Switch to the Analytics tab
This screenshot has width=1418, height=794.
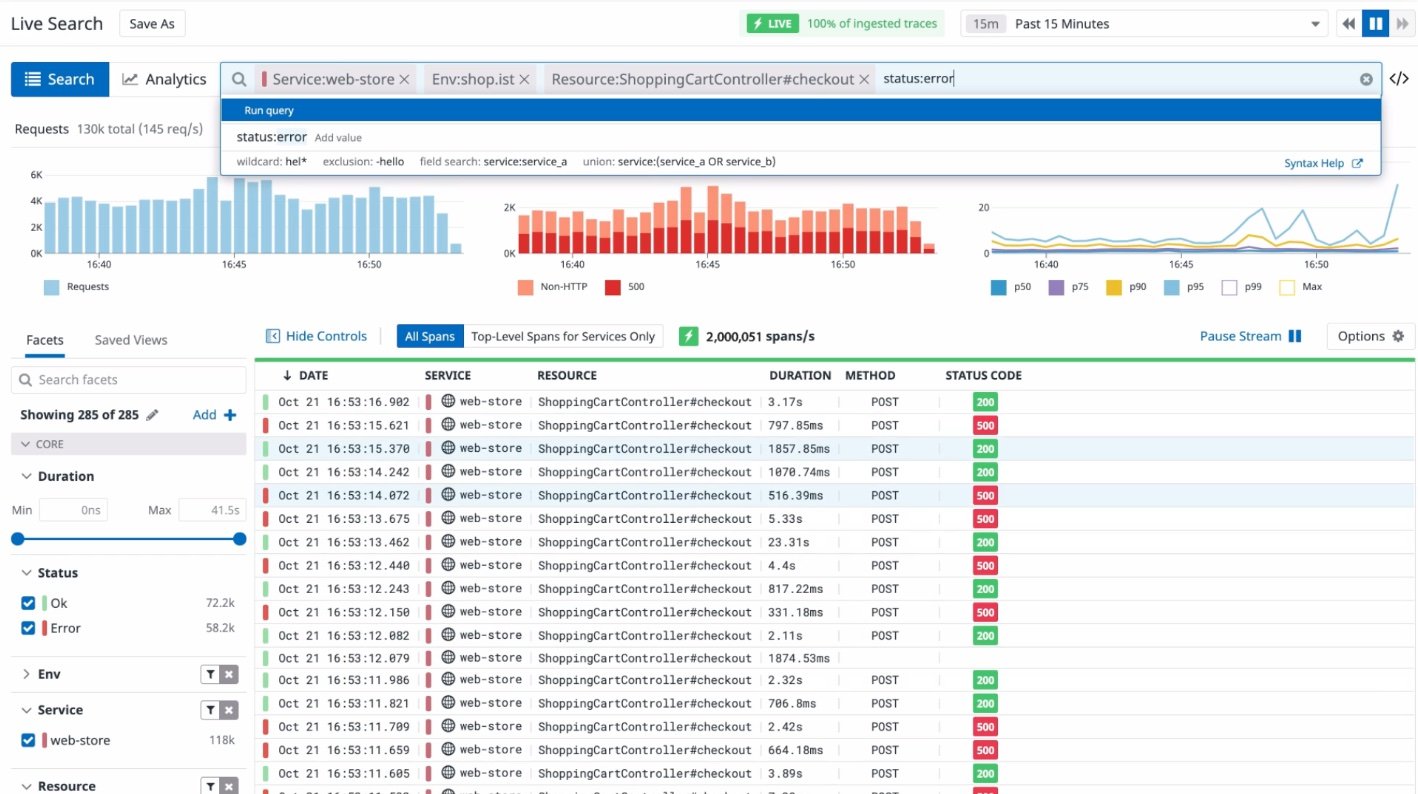tap(164, 79)
